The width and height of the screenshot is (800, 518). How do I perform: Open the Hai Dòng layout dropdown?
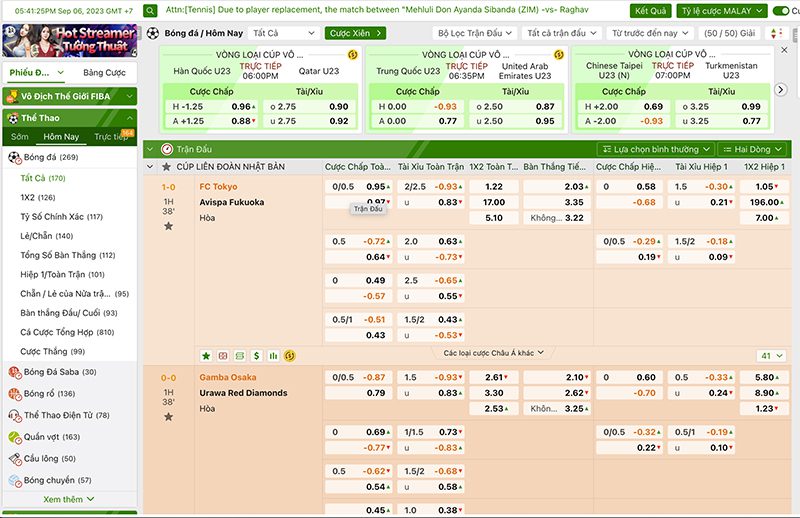[752, 150]
